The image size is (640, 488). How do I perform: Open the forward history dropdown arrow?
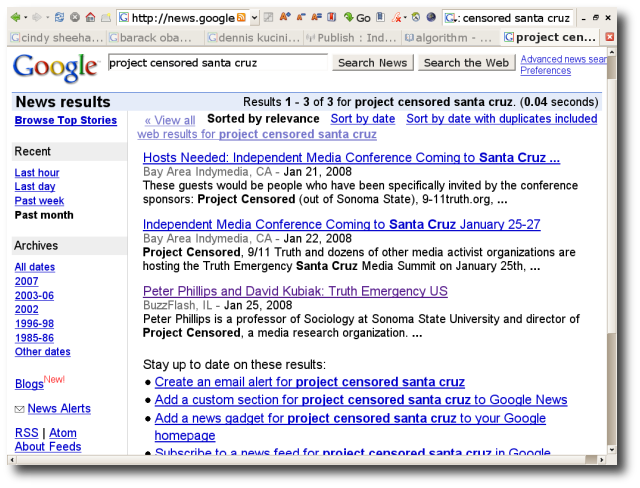[47, 18]
